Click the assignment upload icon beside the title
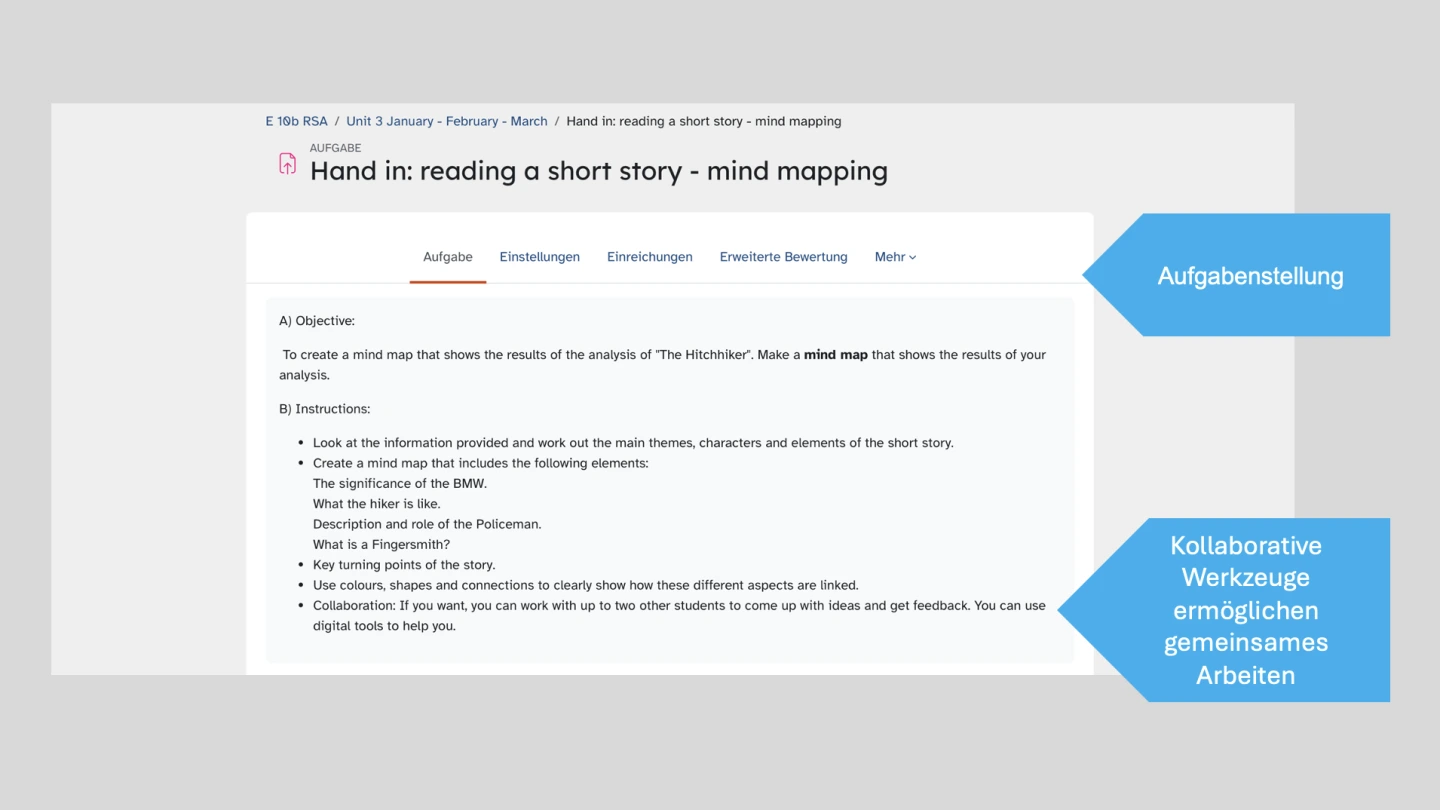 [287, 164]
